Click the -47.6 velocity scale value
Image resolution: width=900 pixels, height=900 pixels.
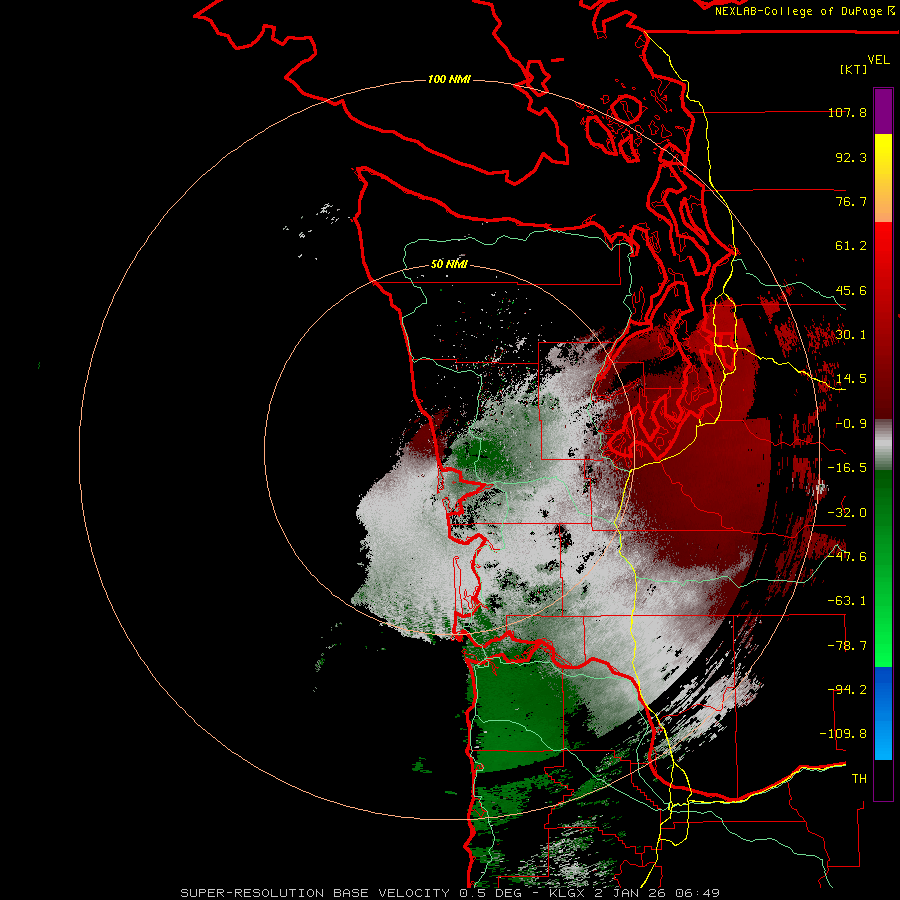847,557
